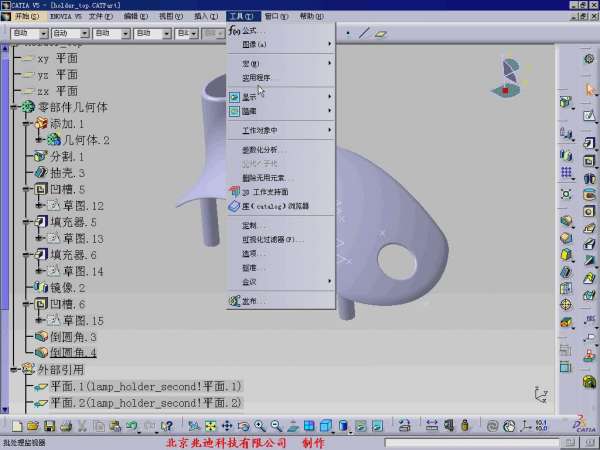This screenshot has width=600, height=450.
Task: Open the fourth 自动 dropdown in the top toolbar
Action: coord(167,34)
